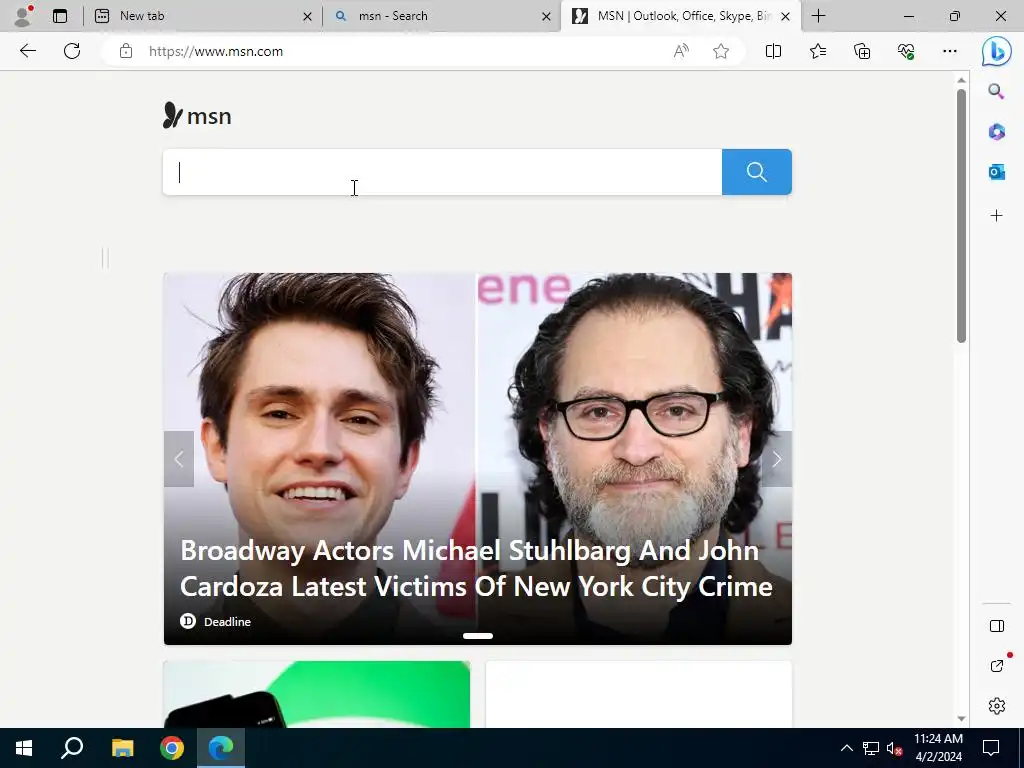Image resolution: width=1024 pixels, height=768 pixels.
Task: Show previous carousel story
Action: coord(179,458)
